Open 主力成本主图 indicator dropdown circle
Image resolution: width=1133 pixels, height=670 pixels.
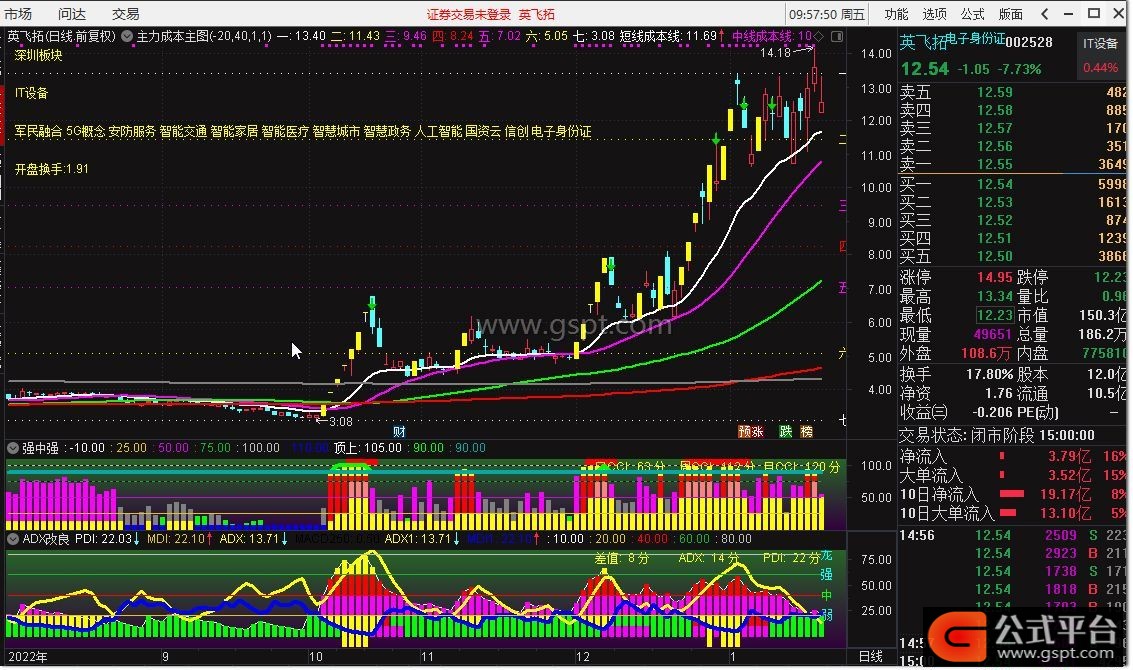tap(127, 35)
